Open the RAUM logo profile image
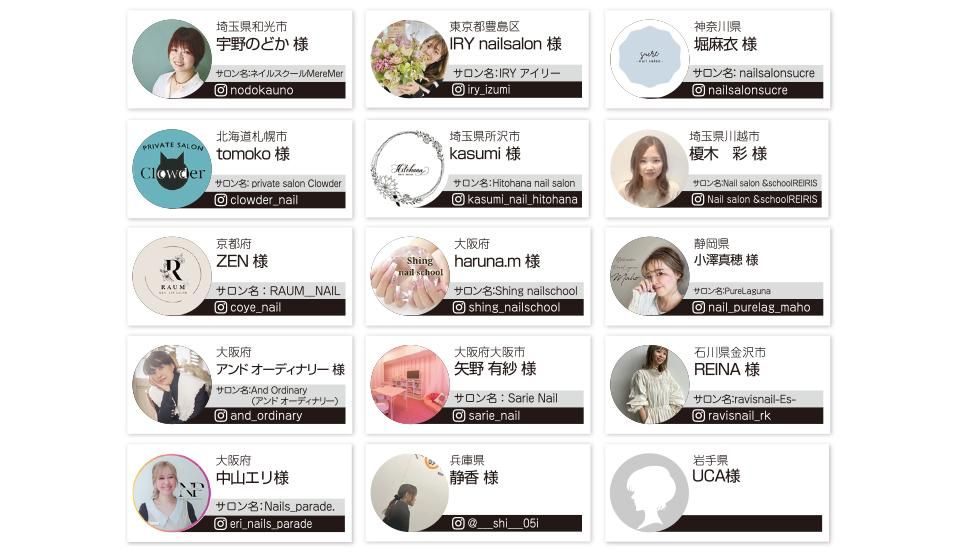 point(172,276)
